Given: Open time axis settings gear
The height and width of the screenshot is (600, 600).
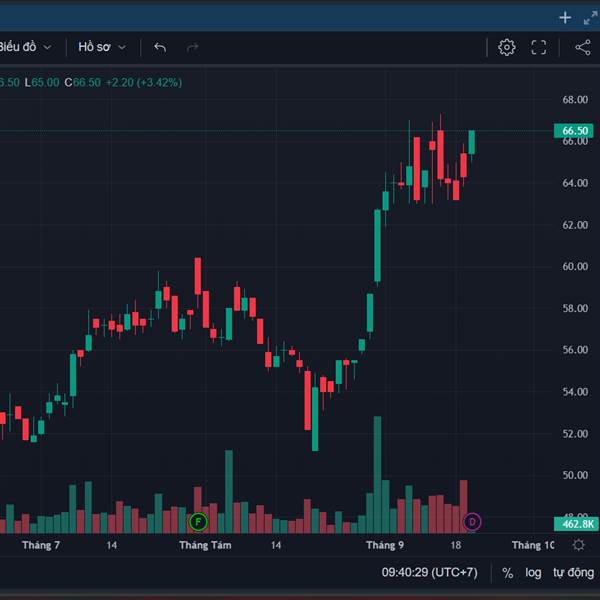Looking at the screenshot, I should click(579, 545).
